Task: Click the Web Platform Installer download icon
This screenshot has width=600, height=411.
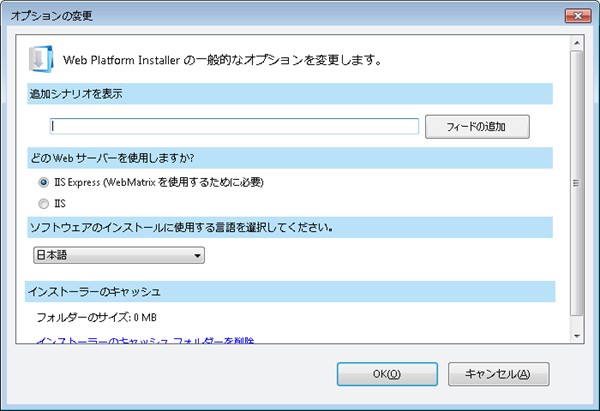Action: click(x=41, y=59)
